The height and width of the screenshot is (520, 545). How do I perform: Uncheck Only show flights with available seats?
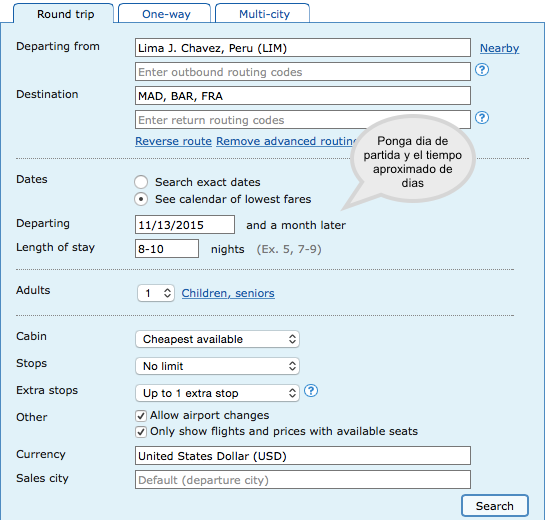pyautogui.click(x=141, y=432)
